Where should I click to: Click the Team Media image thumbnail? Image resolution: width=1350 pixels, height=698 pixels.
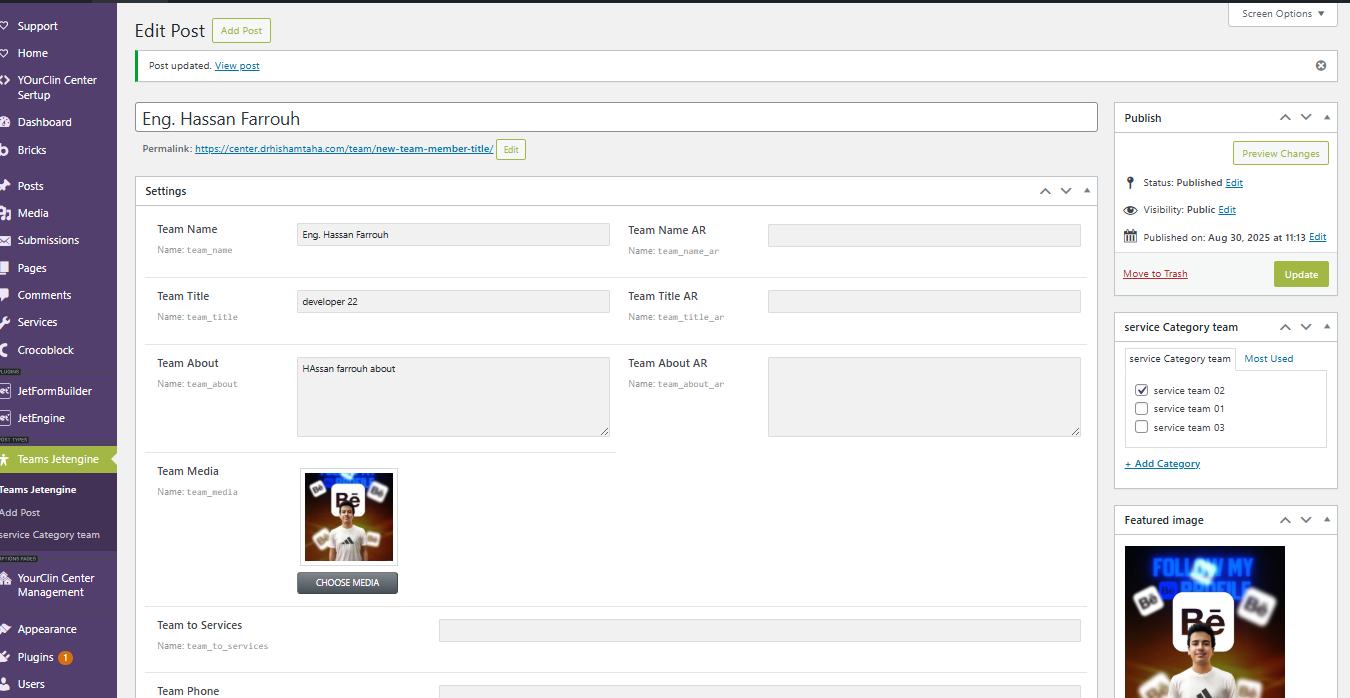pyautogui.click(x=348, y=517)
